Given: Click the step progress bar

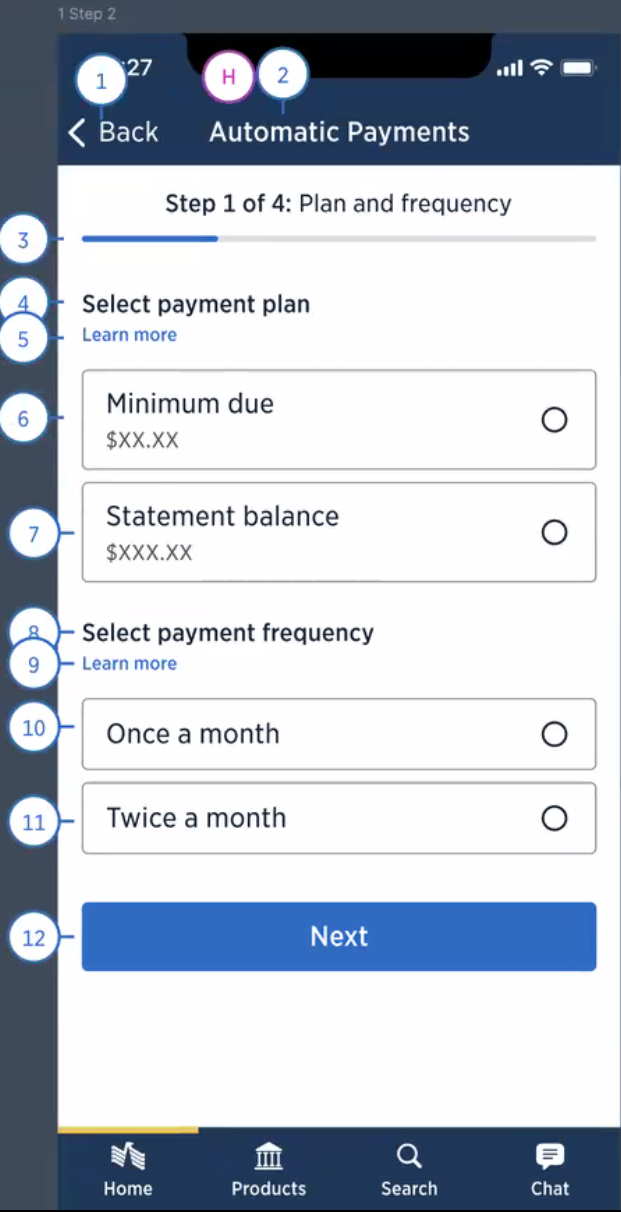Looking at the screenshot, I should coord(338,239).
